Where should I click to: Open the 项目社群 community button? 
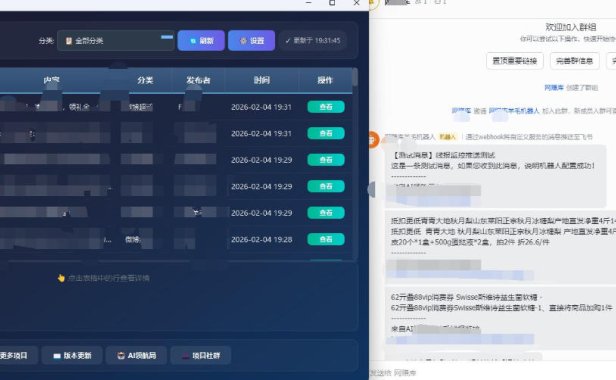201,356
